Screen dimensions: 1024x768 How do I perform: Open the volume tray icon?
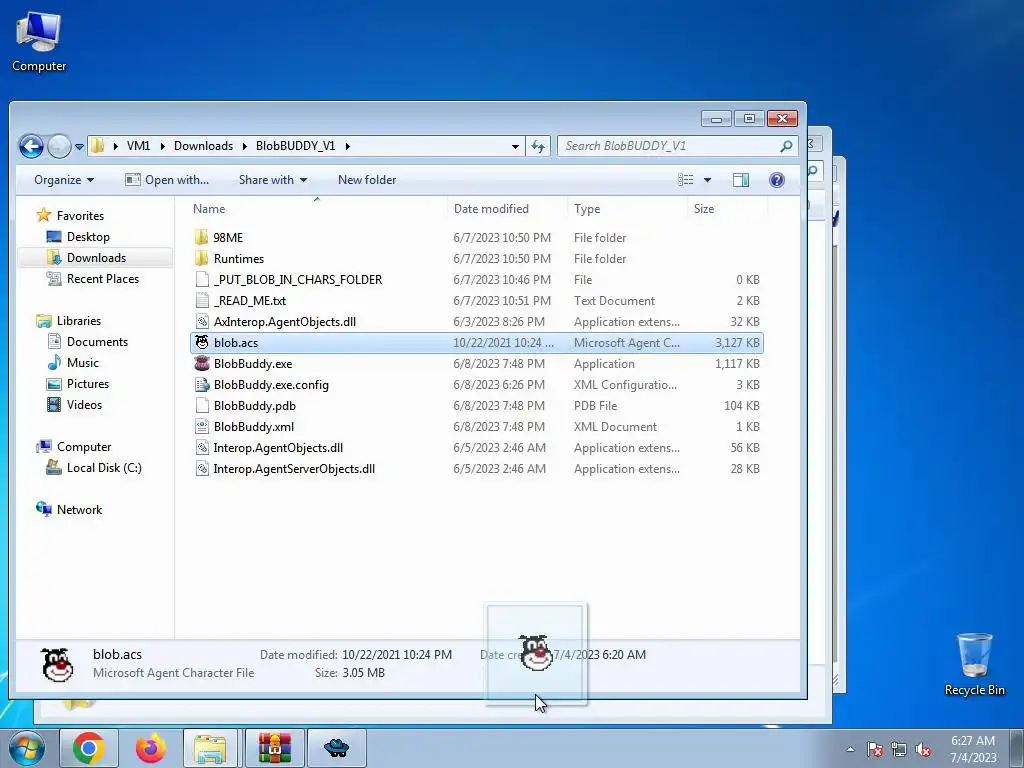tap(923, 749)
